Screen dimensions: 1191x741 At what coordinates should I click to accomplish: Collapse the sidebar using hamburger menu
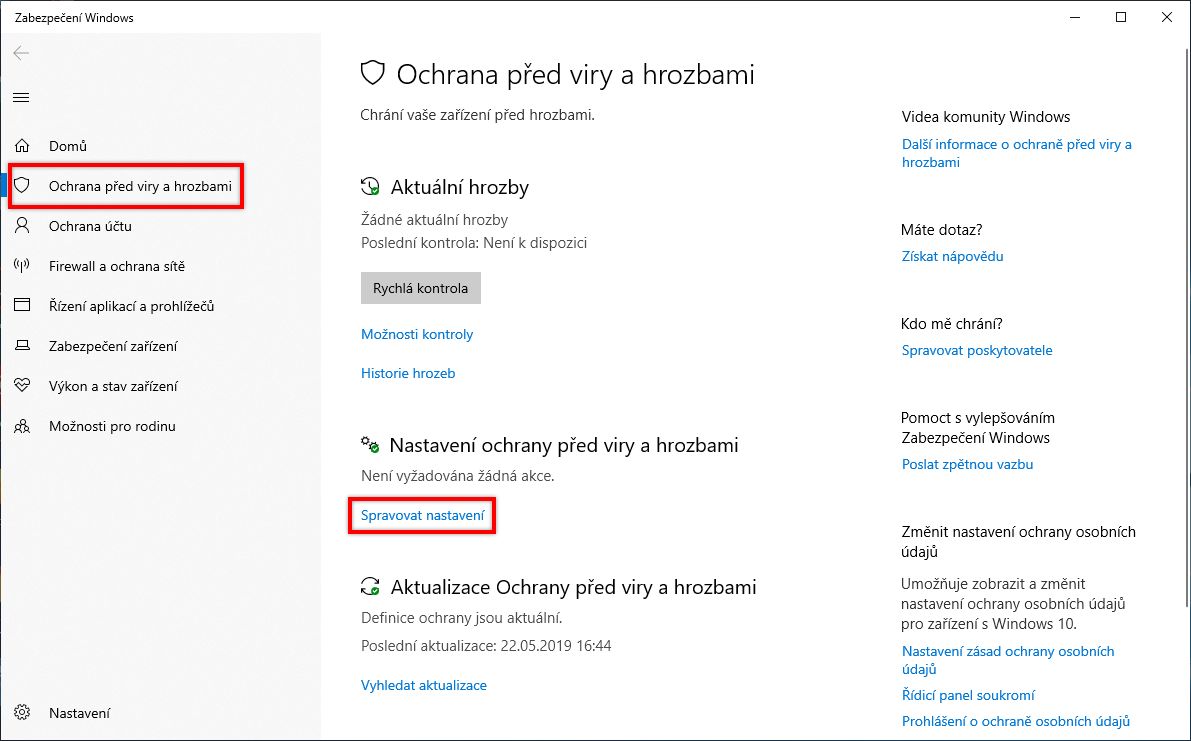(x=21, y=97)
